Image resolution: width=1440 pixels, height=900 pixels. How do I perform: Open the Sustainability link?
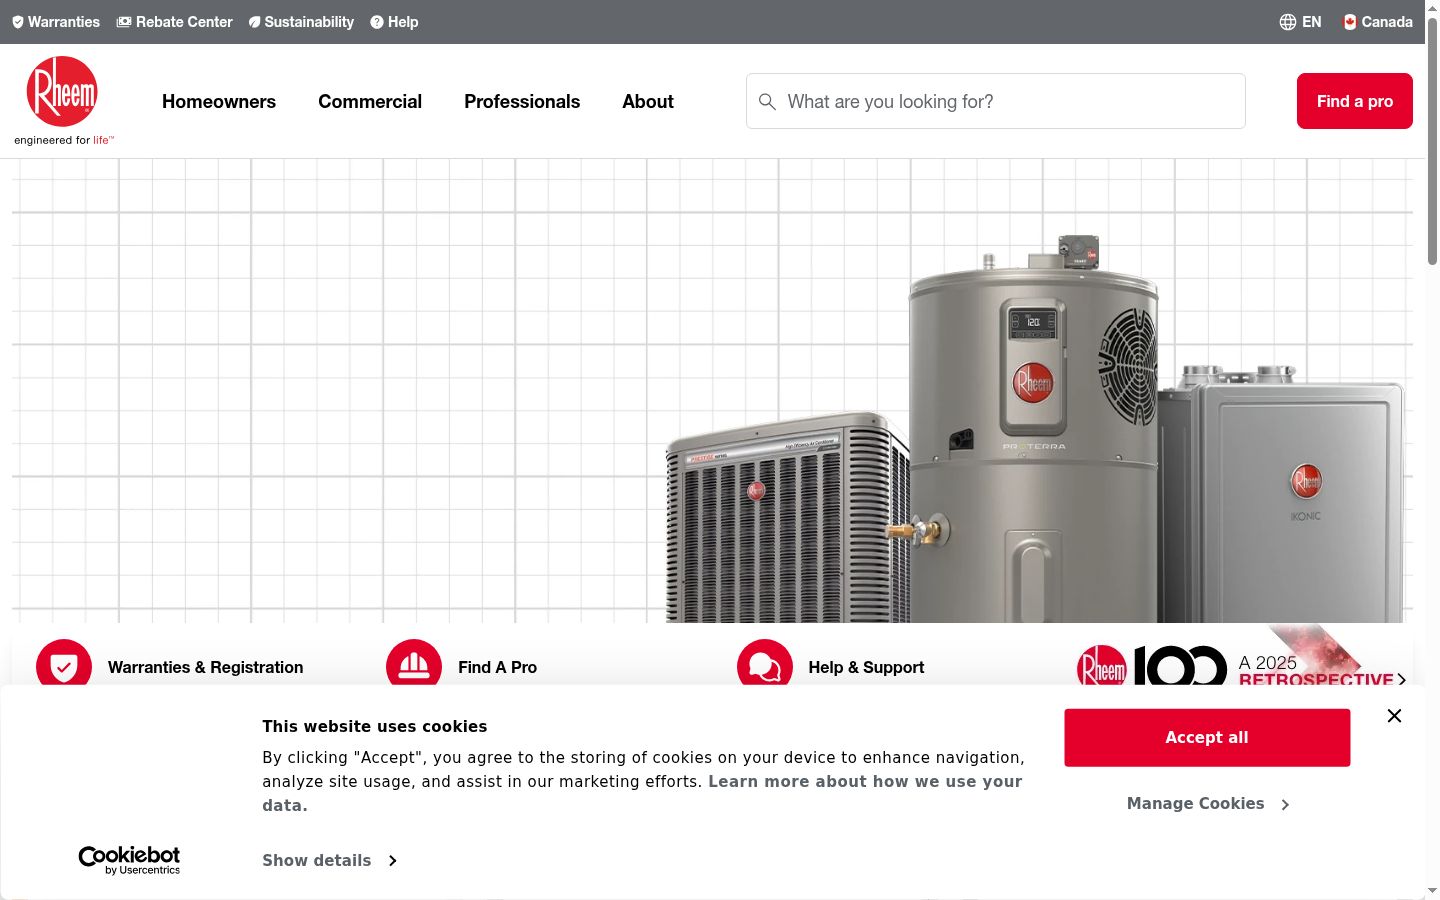click(x=301, y=22)
